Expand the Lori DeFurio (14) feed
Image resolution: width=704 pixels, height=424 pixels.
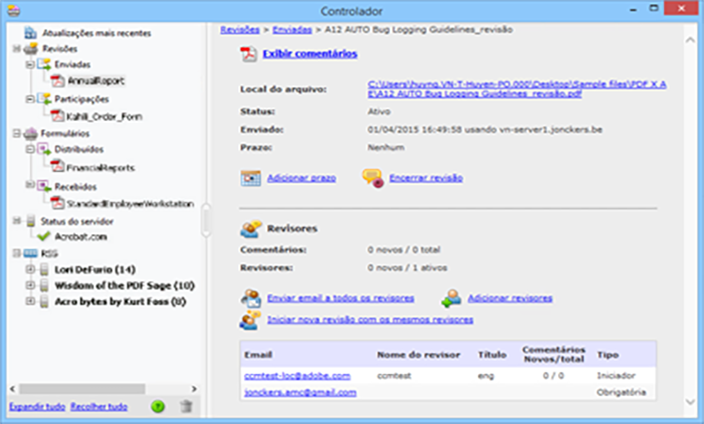pos(30,269)
